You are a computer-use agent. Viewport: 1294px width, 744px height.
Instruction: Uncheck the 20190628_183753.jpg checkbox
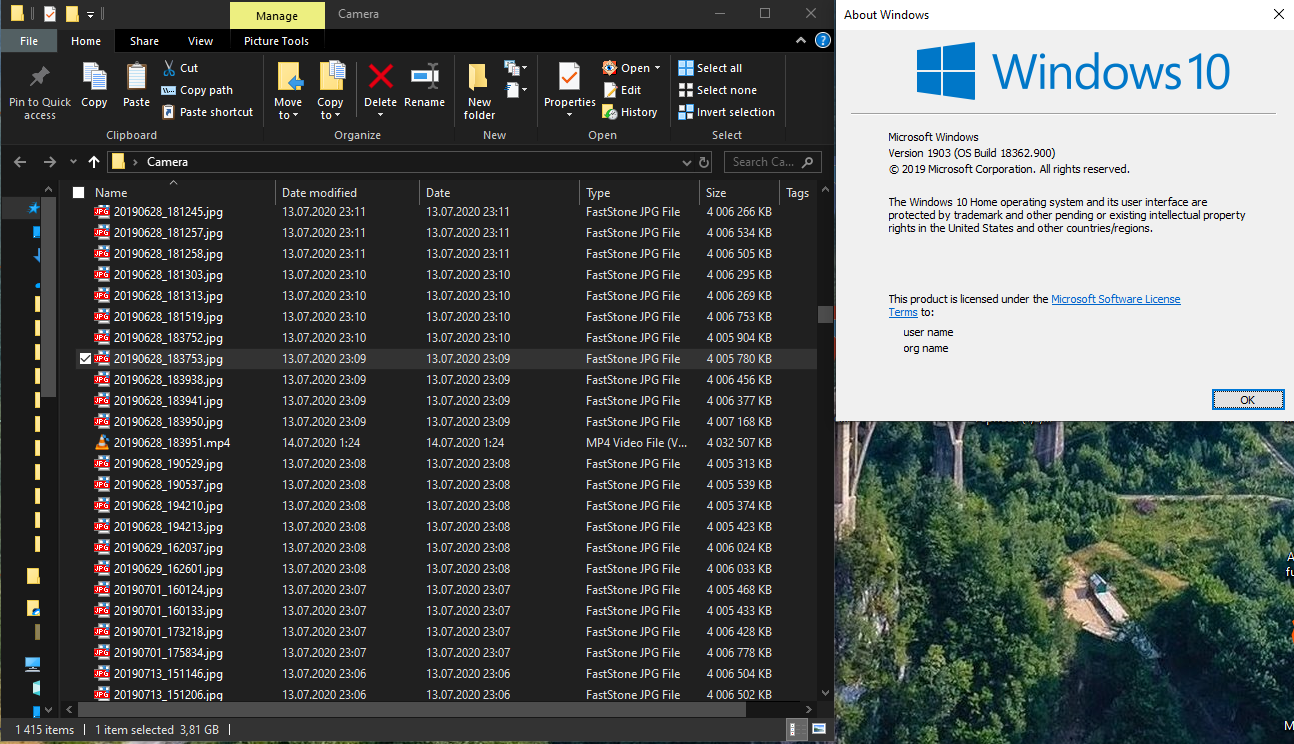coord(85,359)
